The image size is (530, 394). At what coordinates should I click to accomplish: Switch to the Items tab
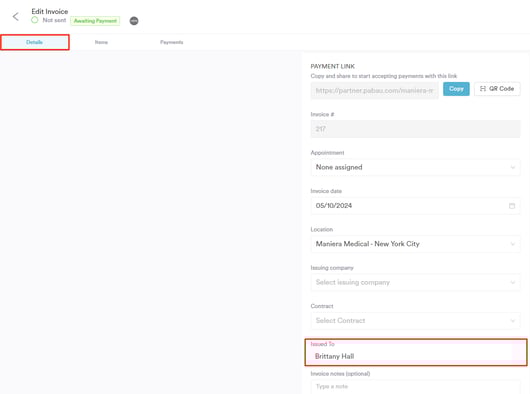(x=101, y=42)
